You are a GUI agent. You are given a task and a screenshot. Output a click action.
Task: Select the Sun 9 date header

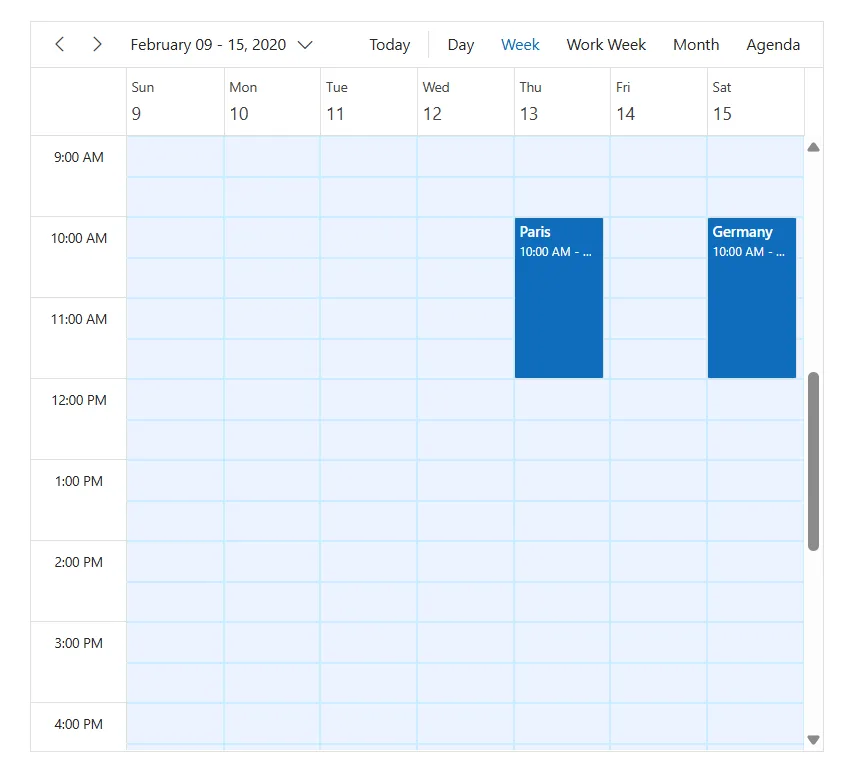point(175,101)
